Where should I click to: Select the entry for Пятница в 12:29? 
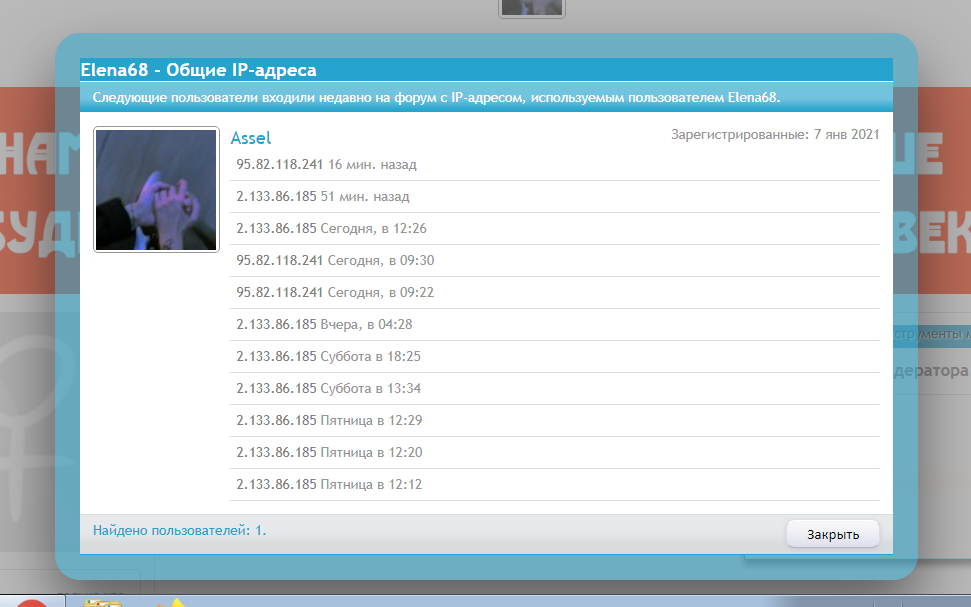click(x=329, y=420)
